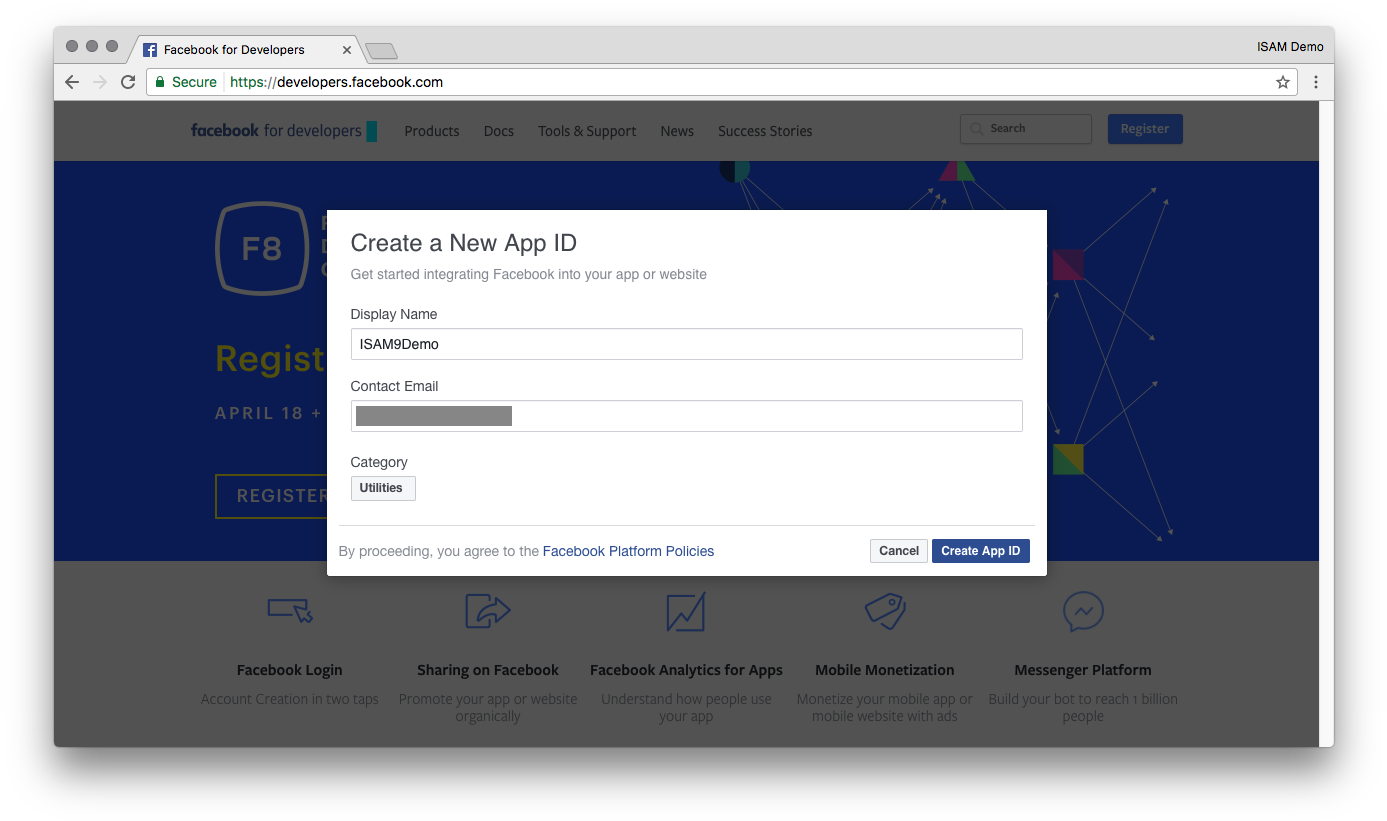Select the Facebook for Developers tab
The width and height of the screenshot is (1387, 821).
pos(245,49)
